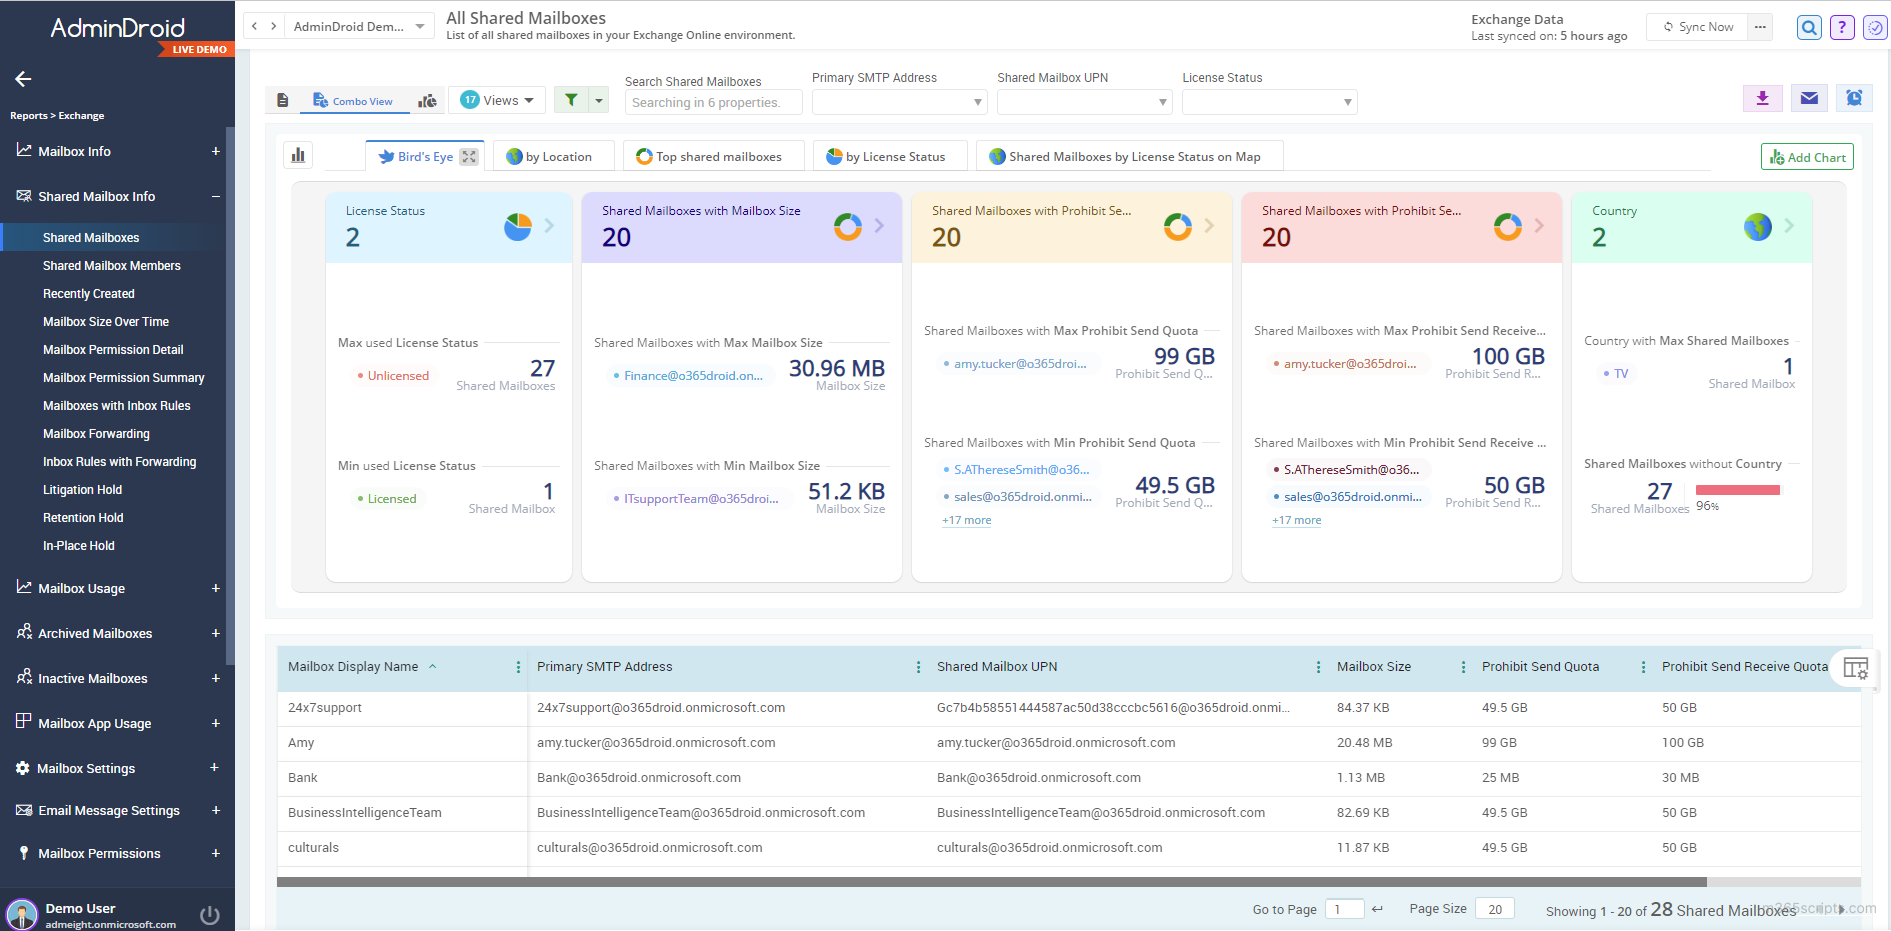Open the help question mark icon

point(1841,28)
